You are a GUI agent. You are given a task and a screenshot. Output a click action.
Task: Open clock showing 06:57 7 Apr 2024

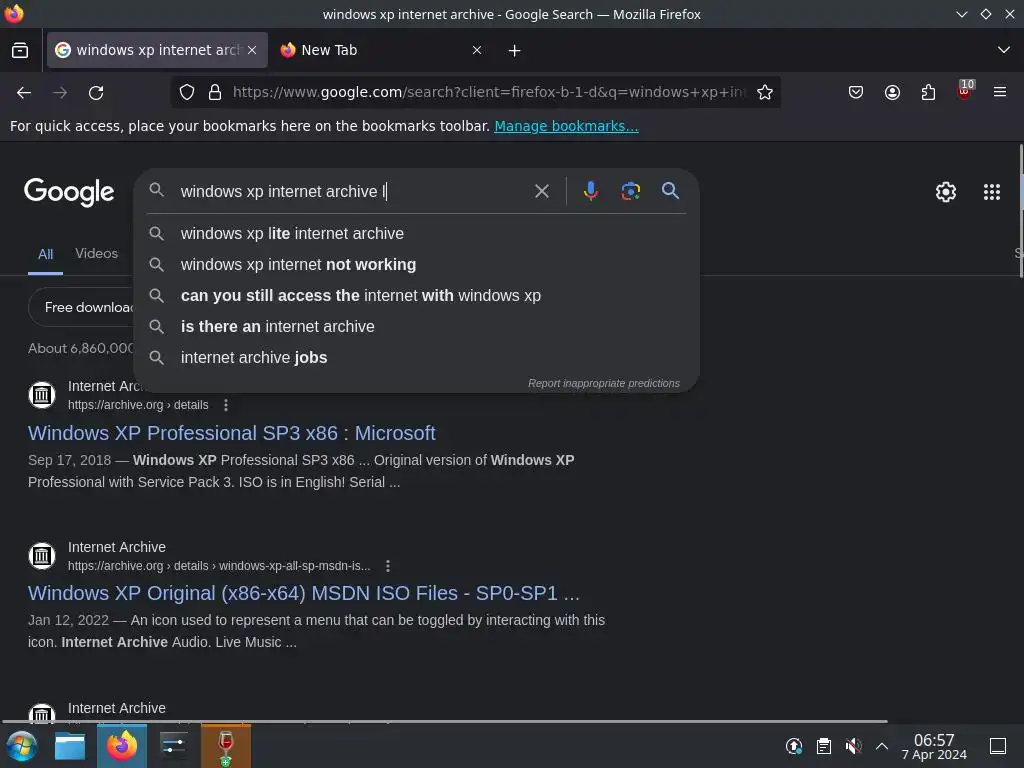pyautogui.click(x=934, y=746)
